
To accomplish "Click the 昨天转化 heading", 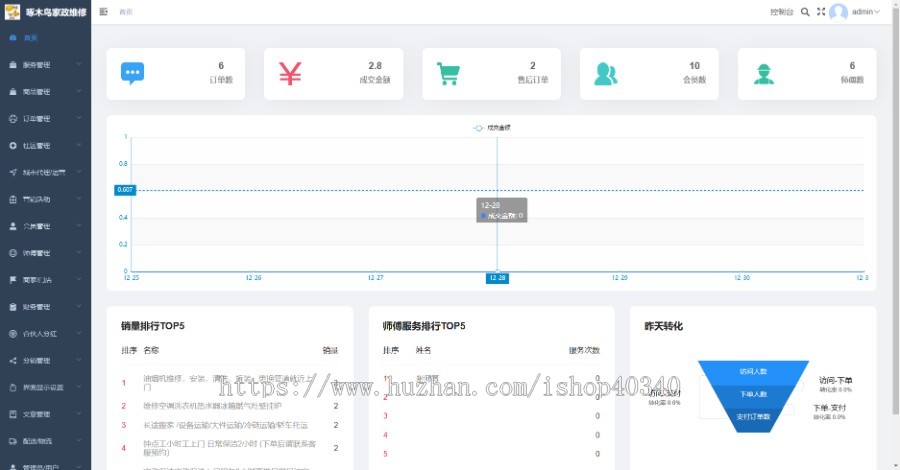I will (x=664, y=326).
